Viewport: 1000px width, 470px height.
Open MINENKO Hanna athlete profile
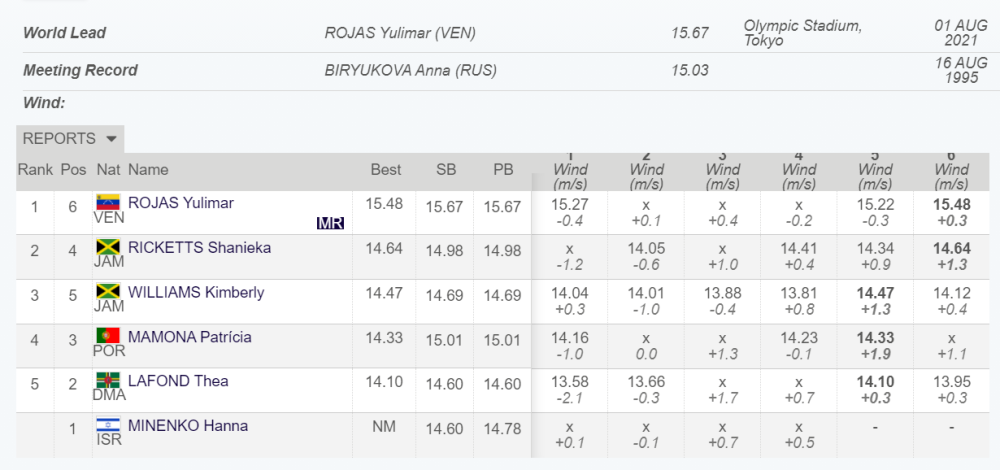(188, 426)
